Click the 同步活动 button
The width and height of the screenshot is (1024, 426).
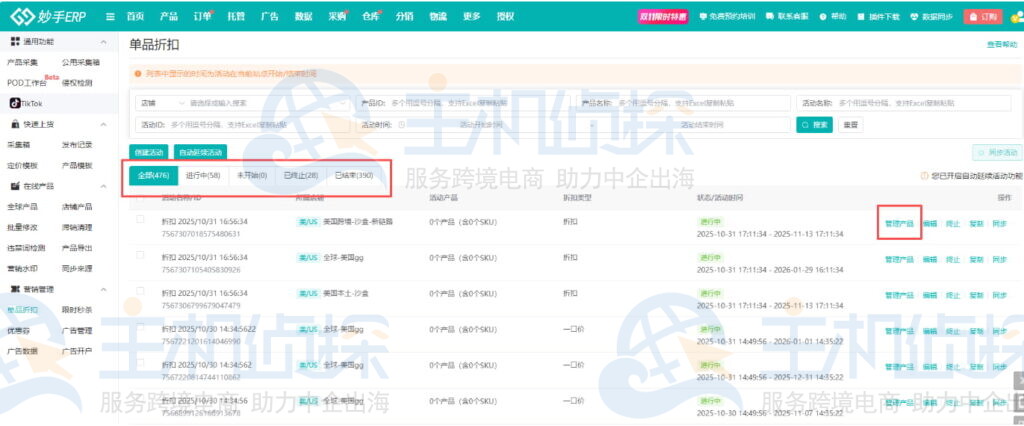[x=997, y=152]
